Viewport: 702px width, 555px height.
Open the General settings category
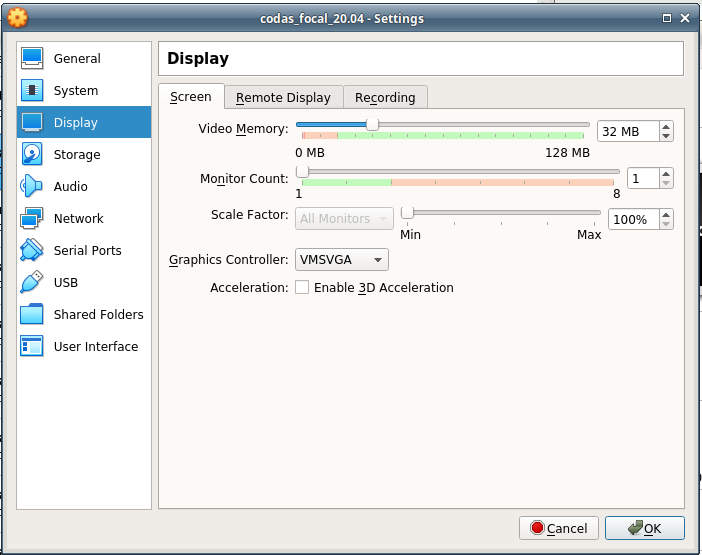pos(84,59)
